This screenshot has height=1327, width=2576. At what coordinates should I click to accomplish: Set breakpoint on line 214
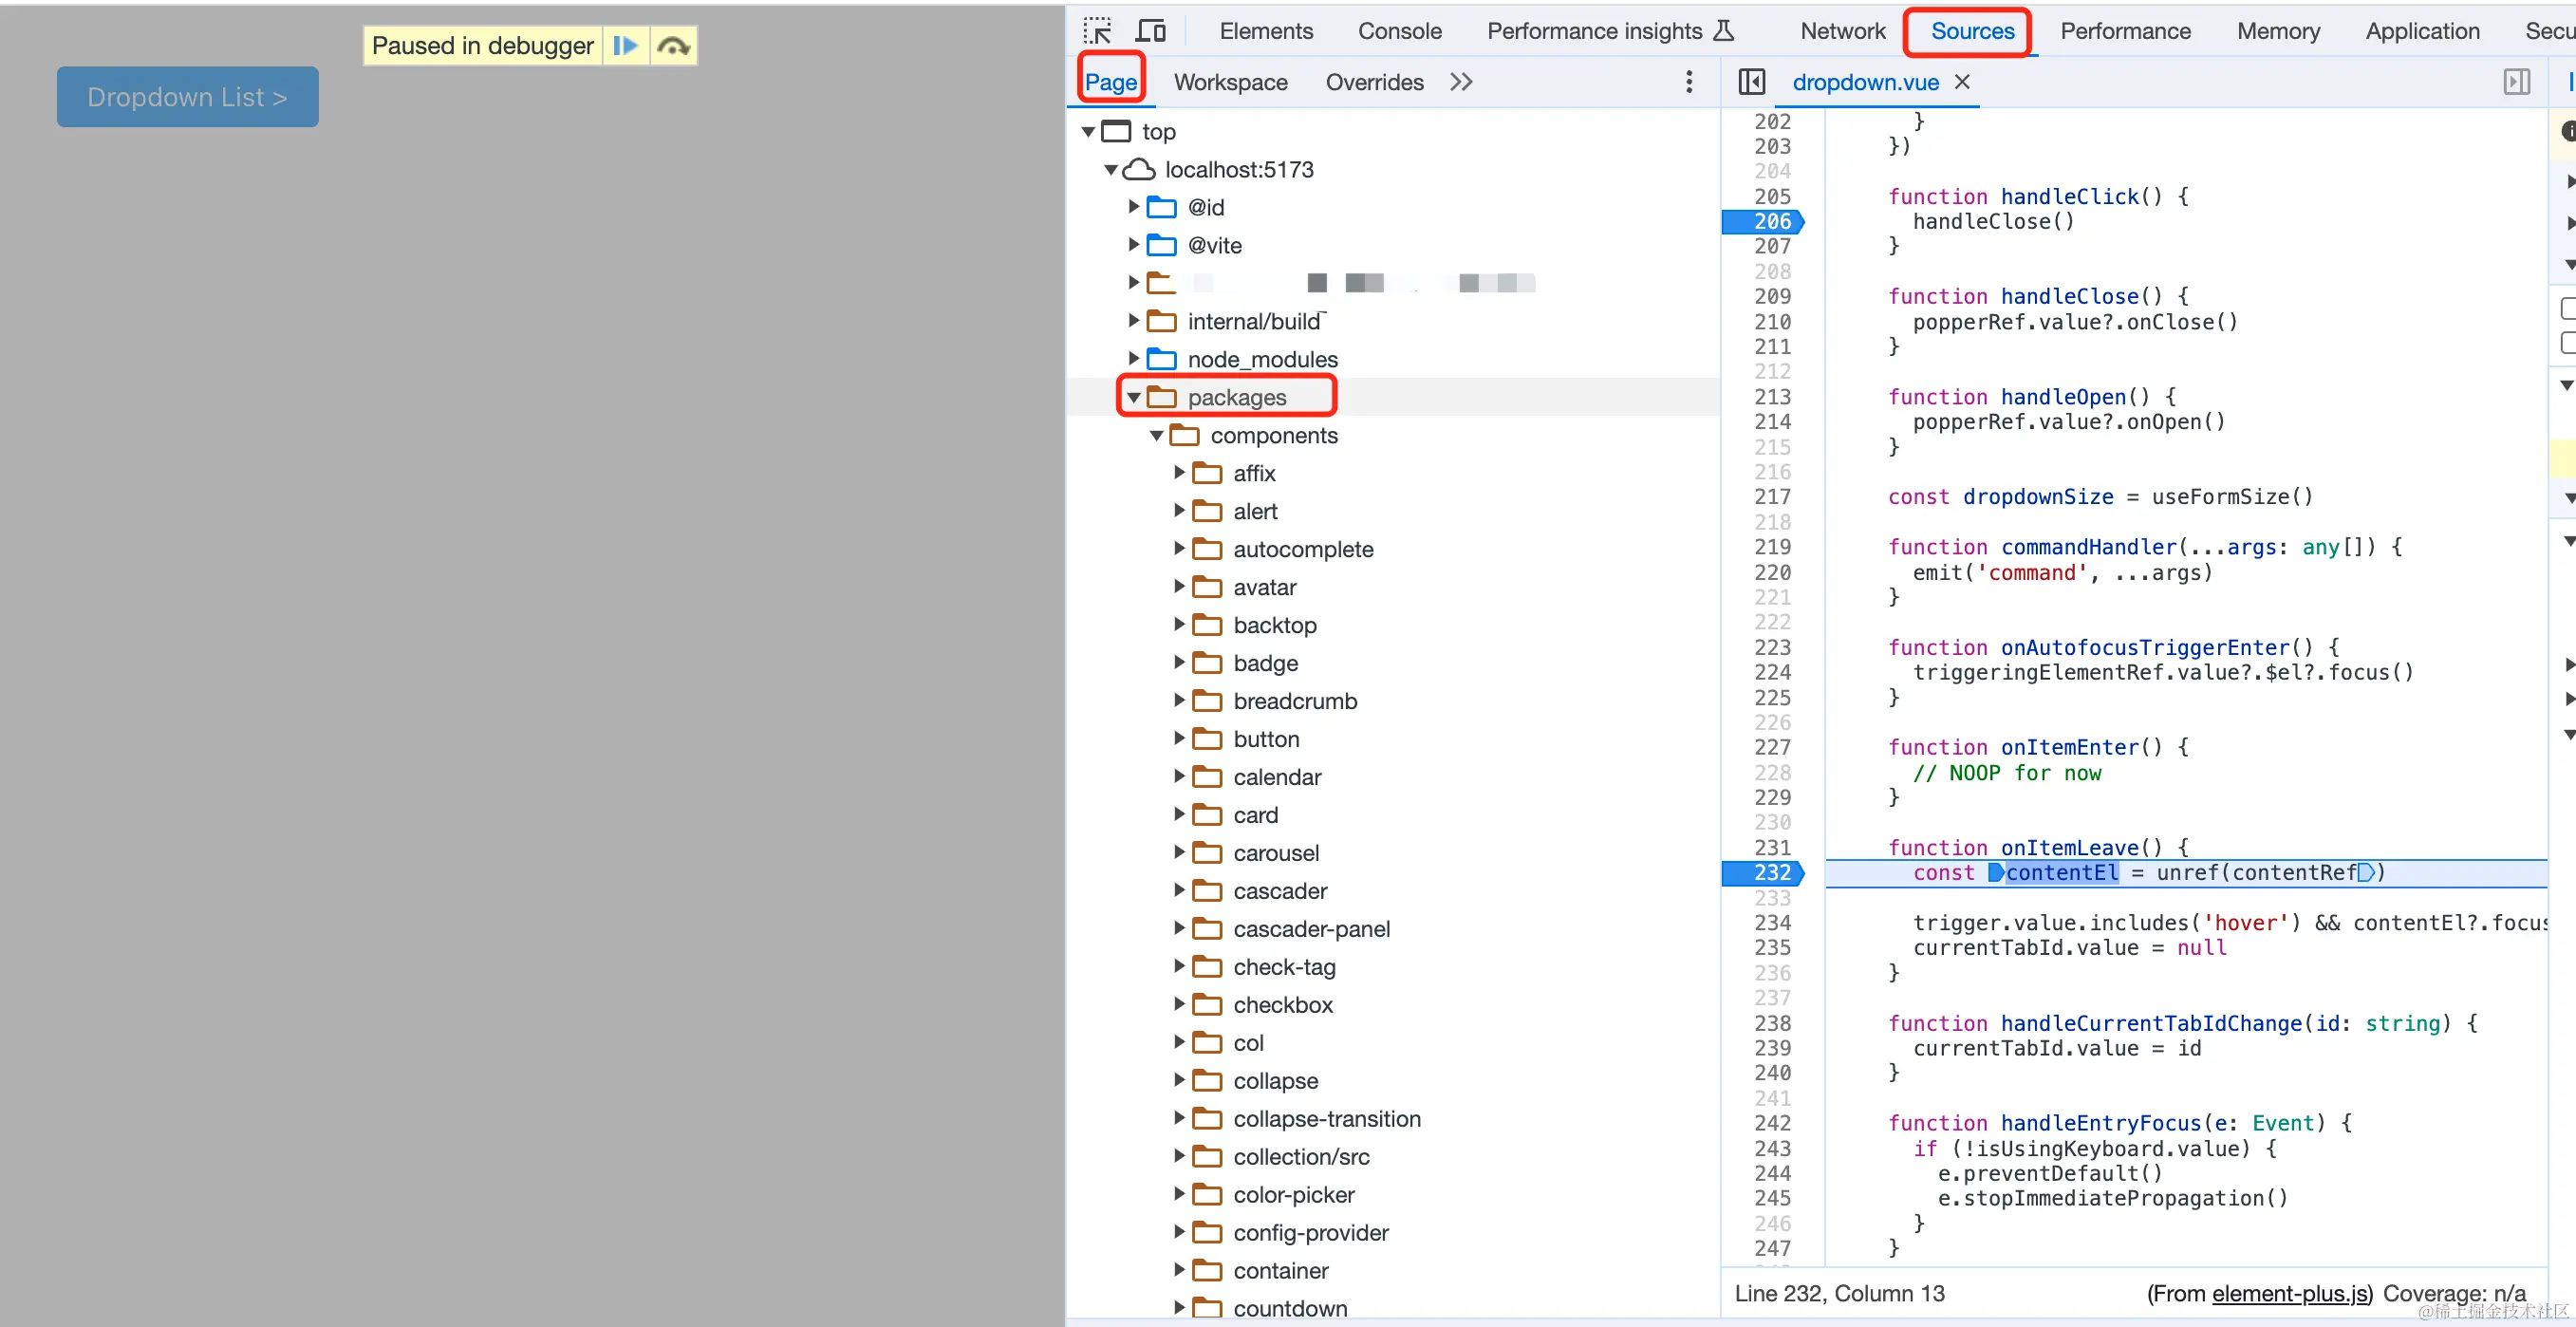pyautogui.click(x=1772, y=422)
